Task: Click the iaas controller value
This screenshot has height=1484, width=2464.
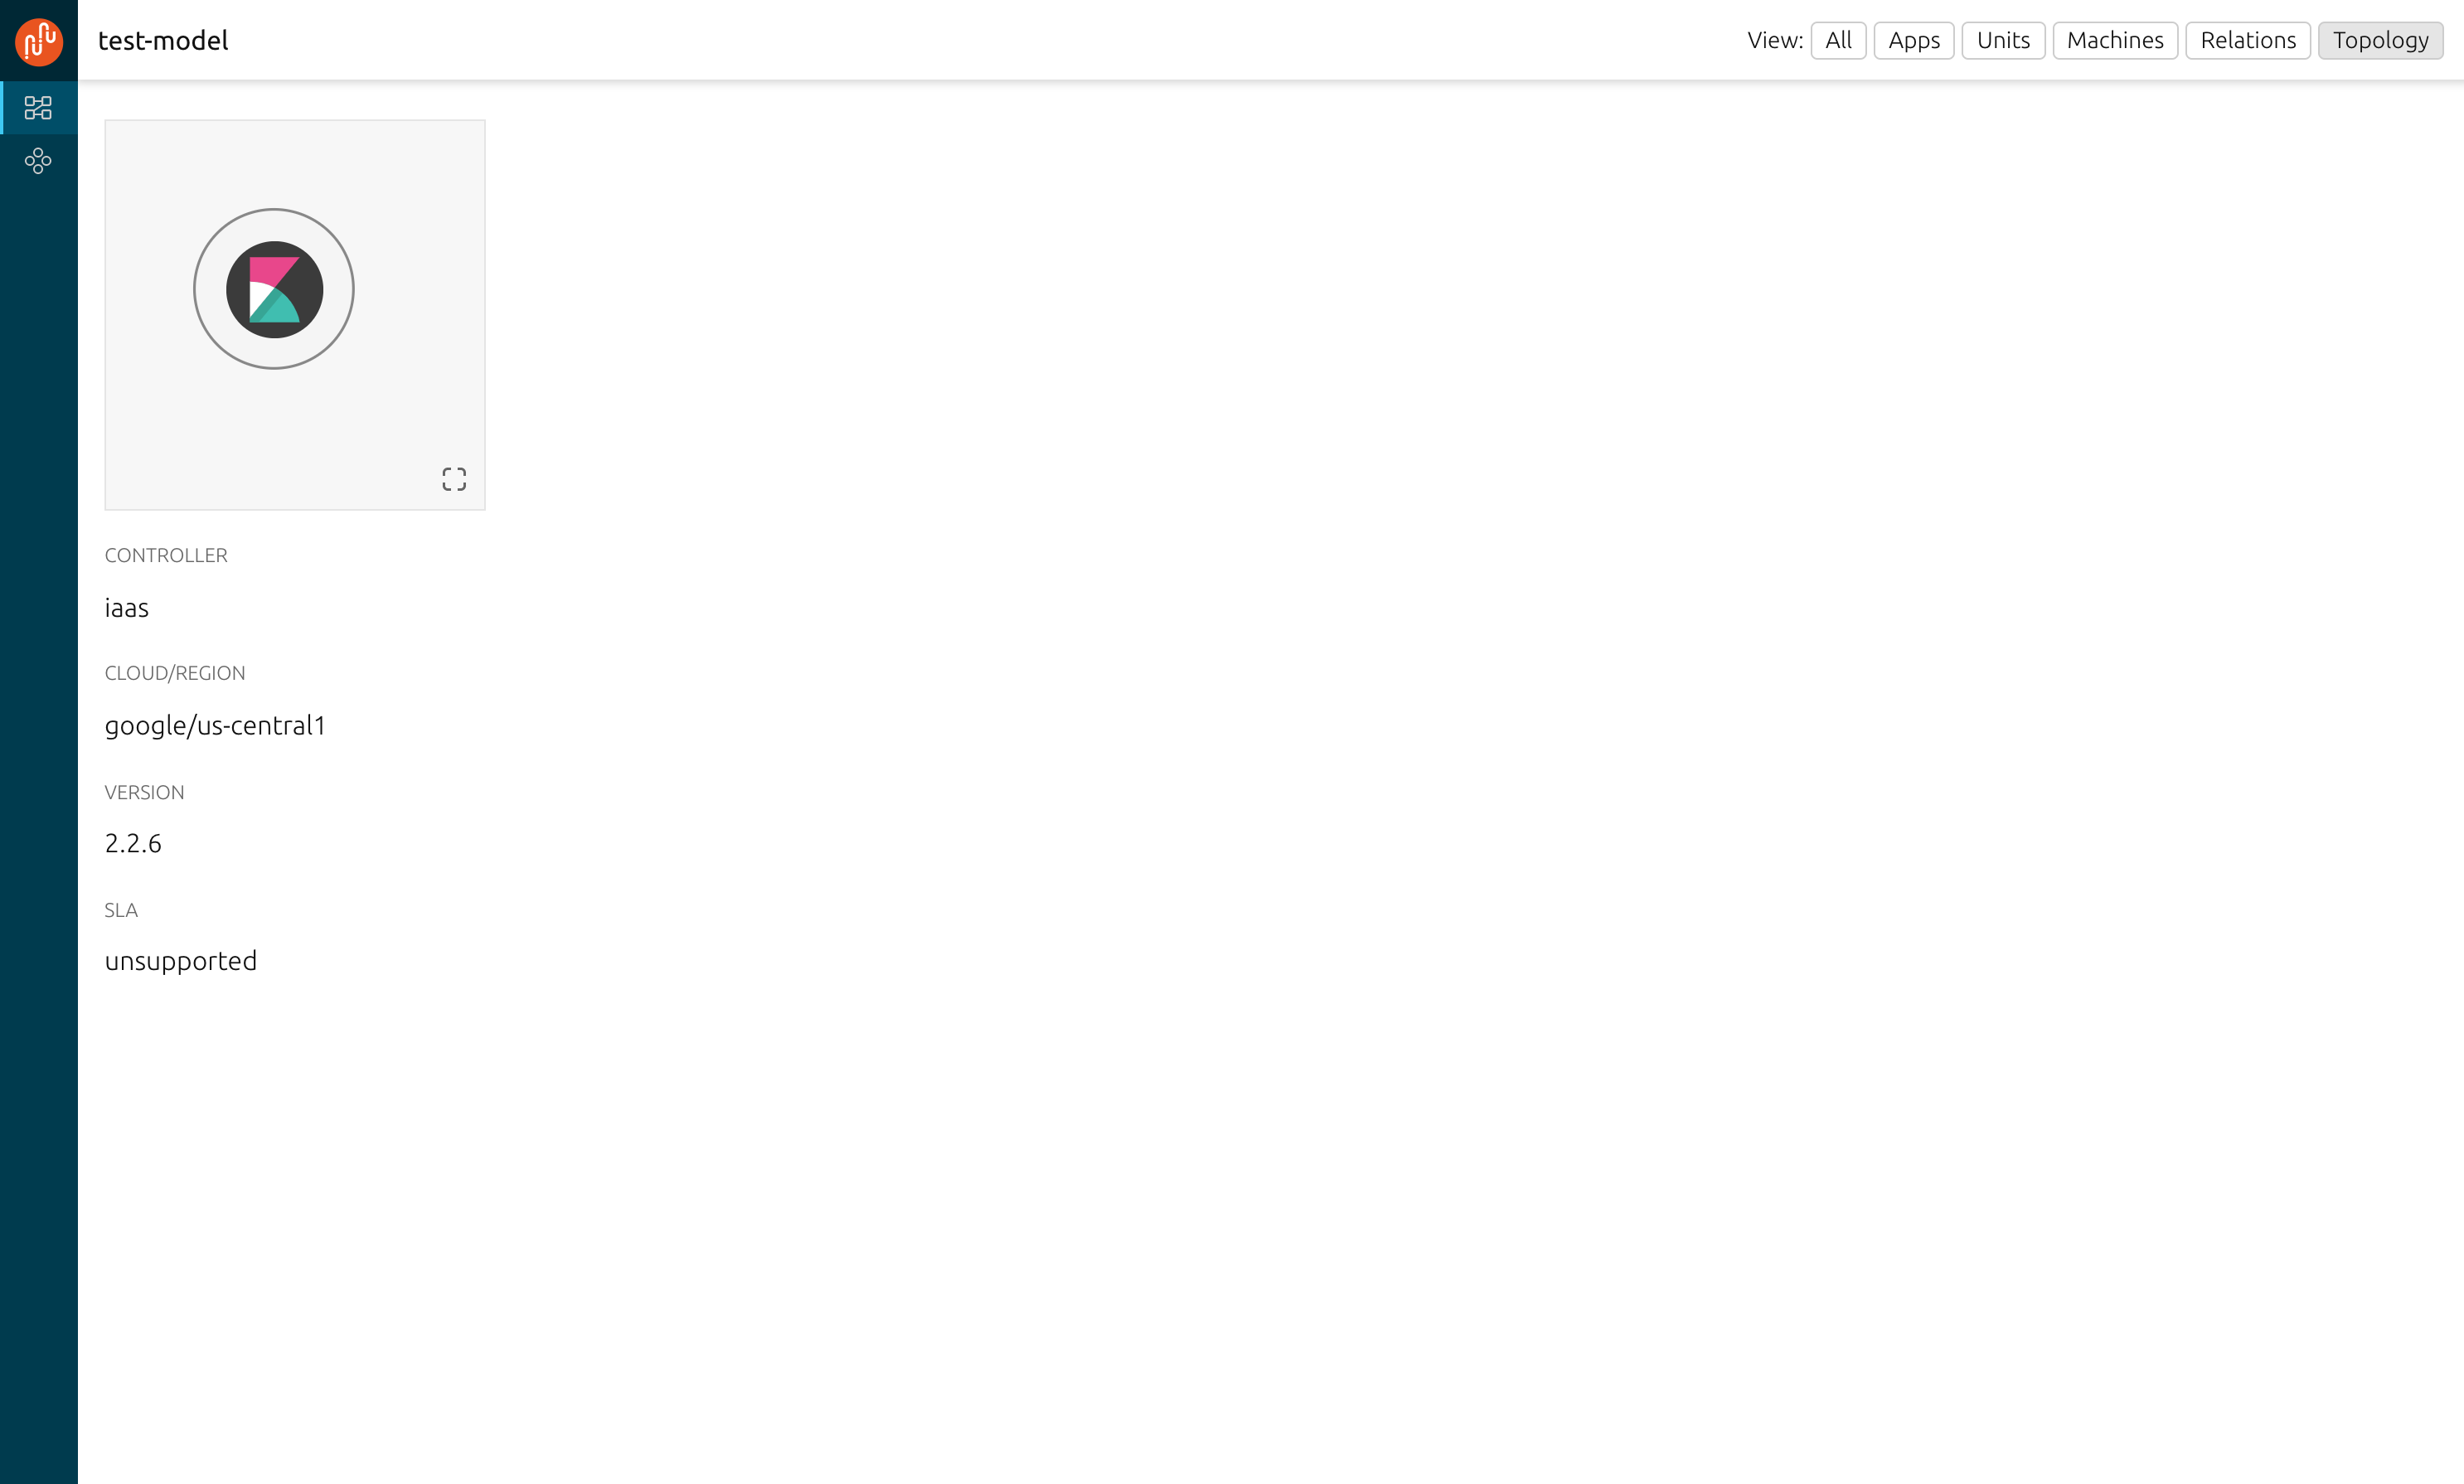Action: coord(127,608)
